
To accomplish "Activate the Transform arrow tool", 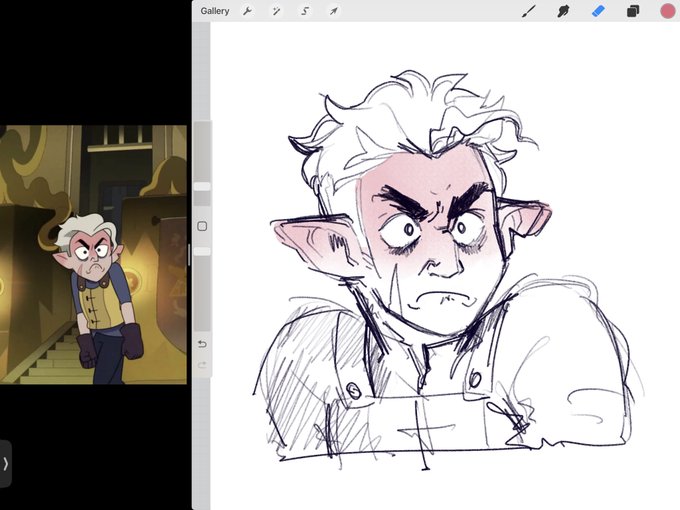I will pyautogui.click(x=333, y=11).
